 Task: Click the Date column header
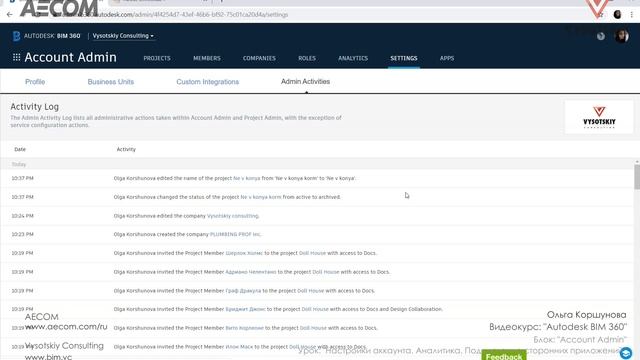tap(20, 149)
